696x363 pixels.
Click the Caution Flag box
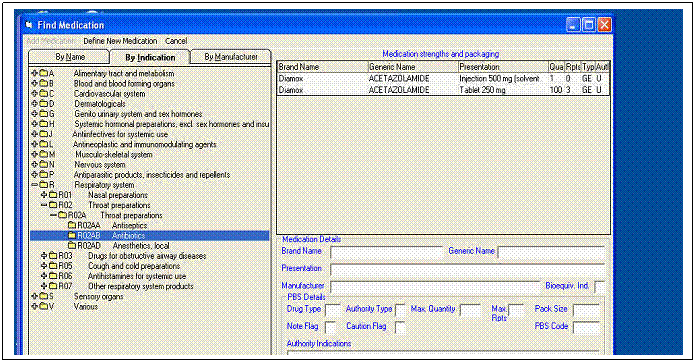[x=400, y=327]
